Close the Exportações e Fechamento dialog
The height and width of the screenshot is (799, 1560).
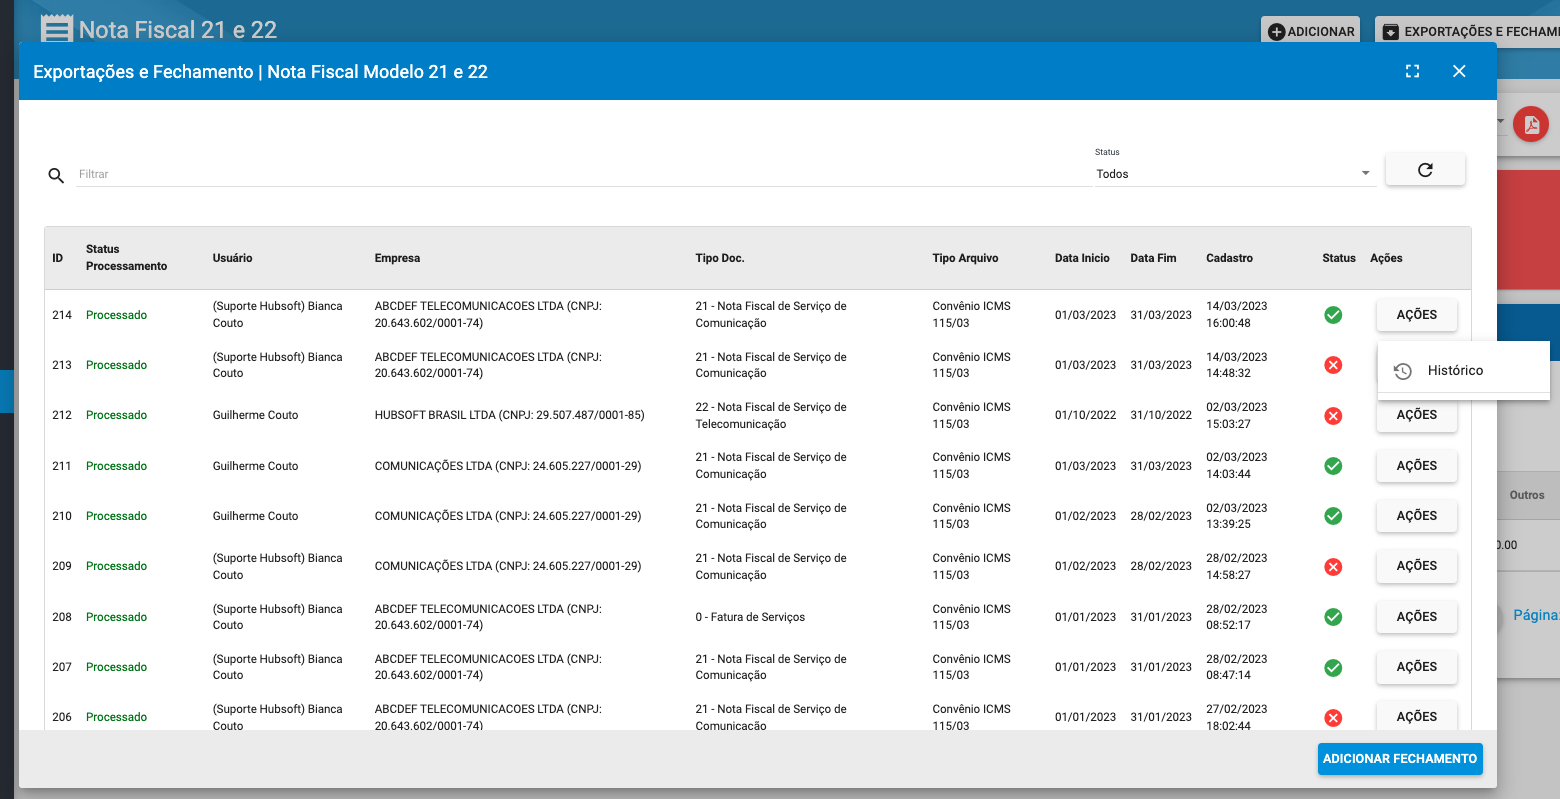tap(1459, 71)
